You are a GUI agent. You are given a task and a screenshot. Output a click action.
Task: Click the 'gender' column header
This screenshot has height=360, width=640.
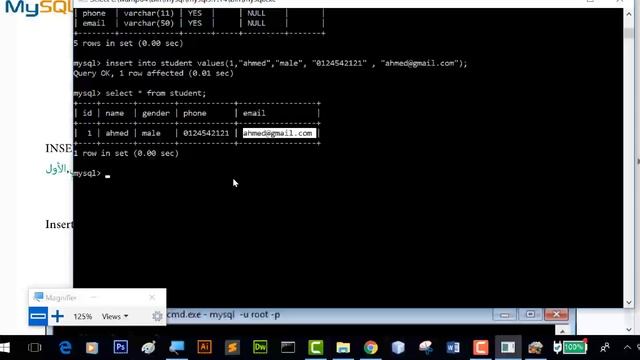pyautogui.click(x=156, y=113)
